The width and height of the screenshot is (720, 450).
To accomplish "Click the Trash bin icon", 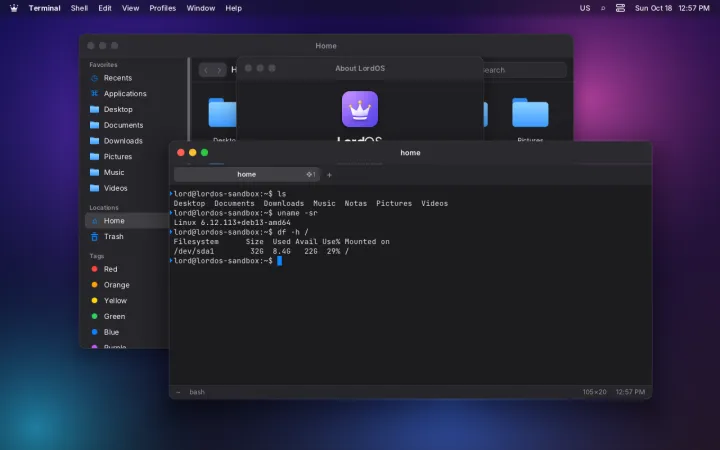I will tap(94, 236).
